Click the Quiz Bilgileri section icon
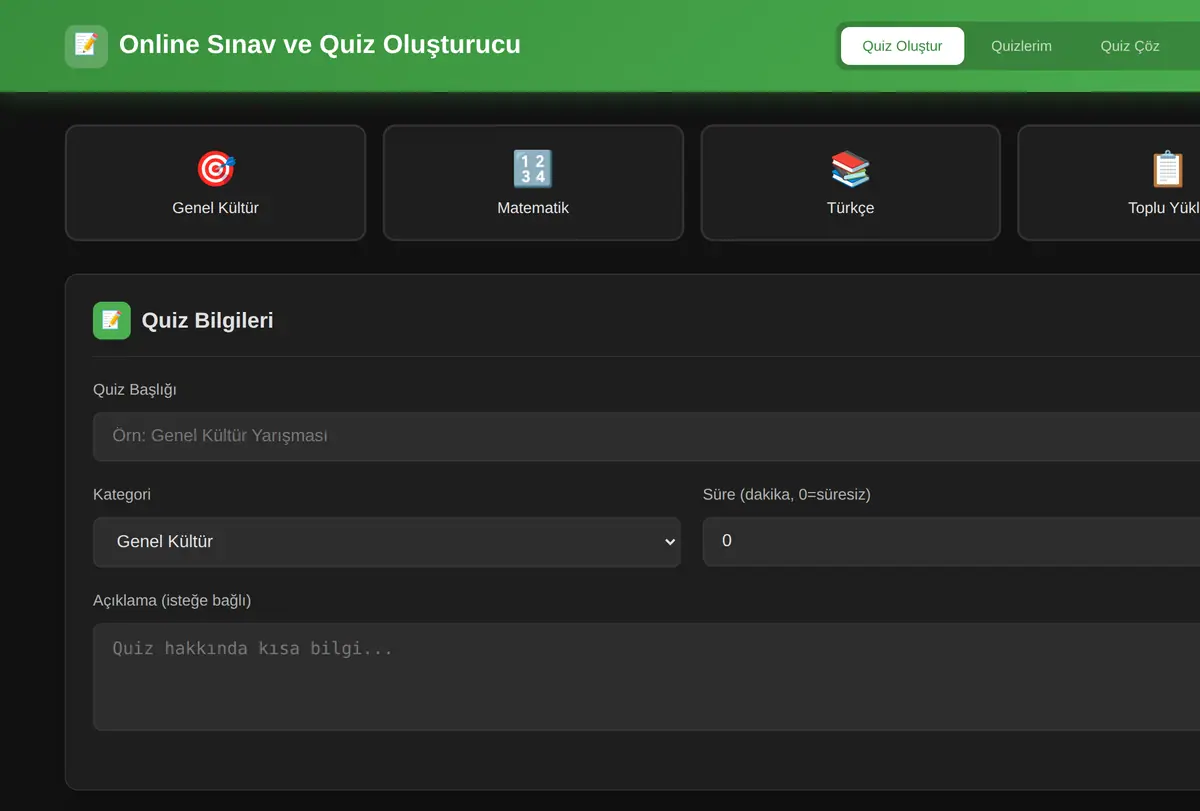The height and width of the screenshot is (811, 1200). 112,321
